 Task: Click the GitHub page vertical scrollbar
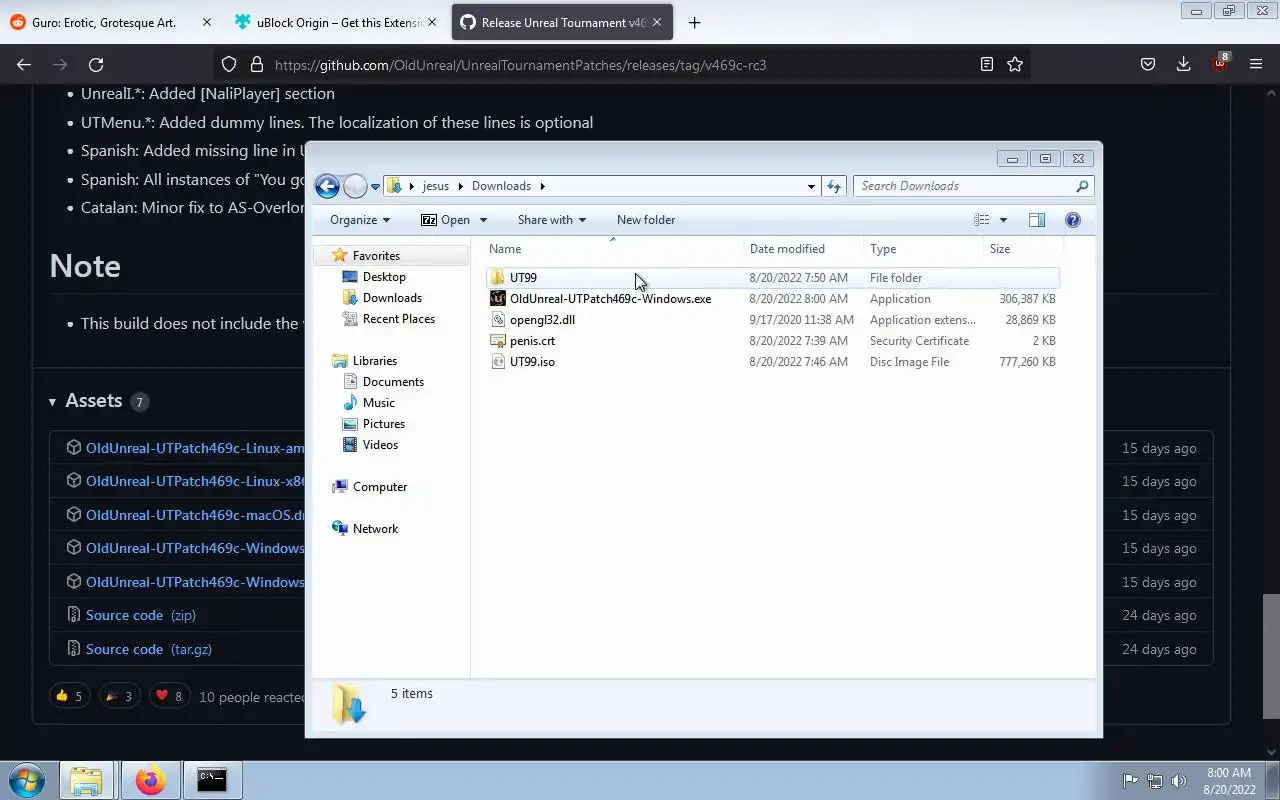tap(1271, 656)
